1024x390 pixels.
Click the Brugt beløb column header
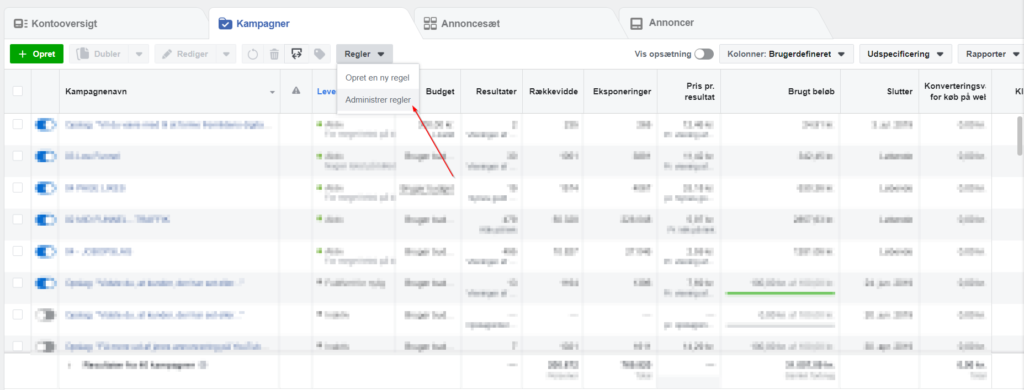click(811, 92)
